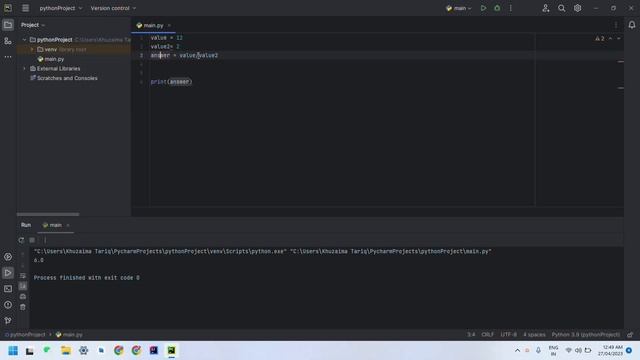
Task: Open Search Everywhere magnifier
Action: point(562,8)
